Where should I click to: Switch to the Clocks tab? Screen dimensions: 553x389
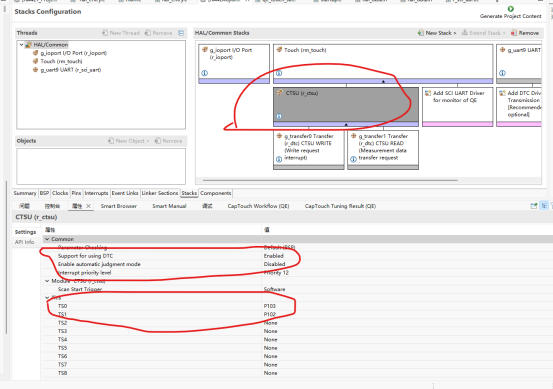click(x=60, y=193)
